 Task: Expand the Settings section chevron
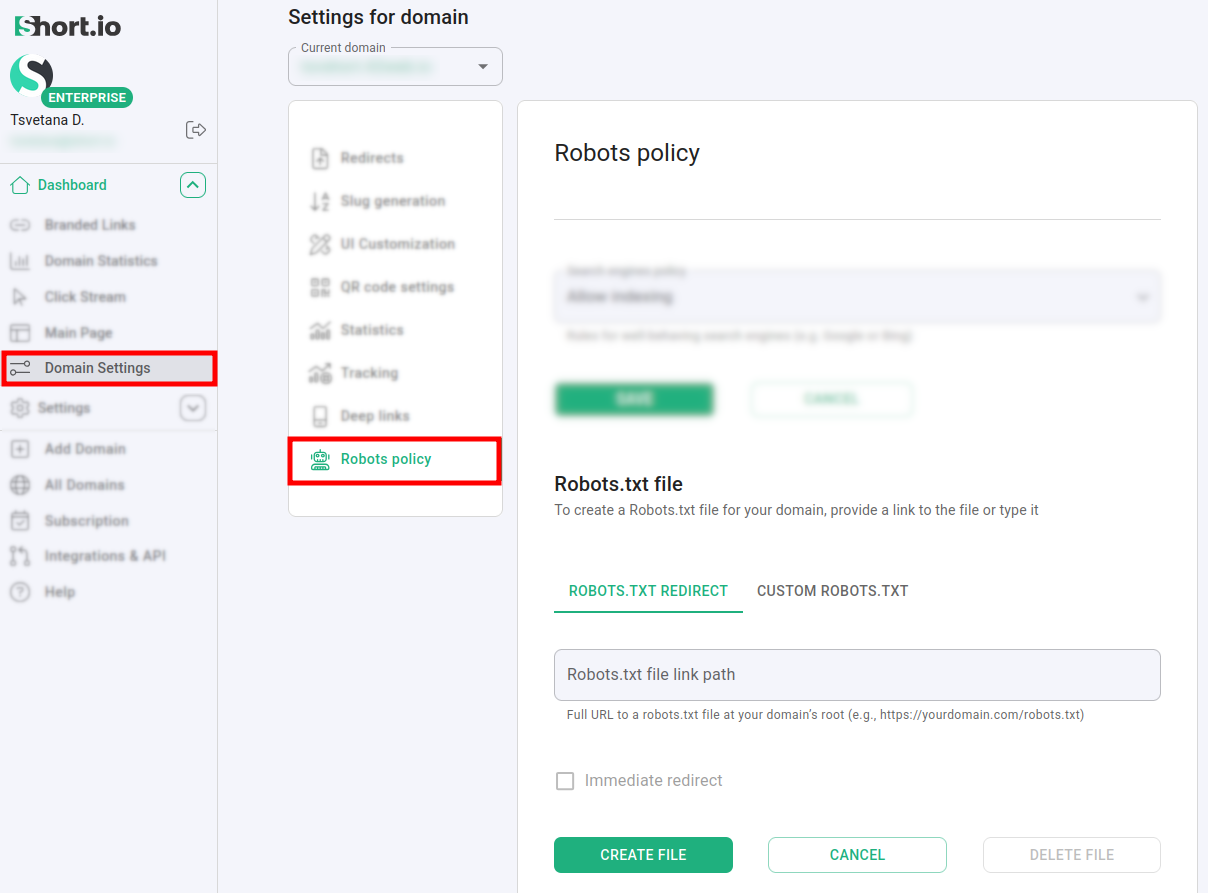pos(193,408)
